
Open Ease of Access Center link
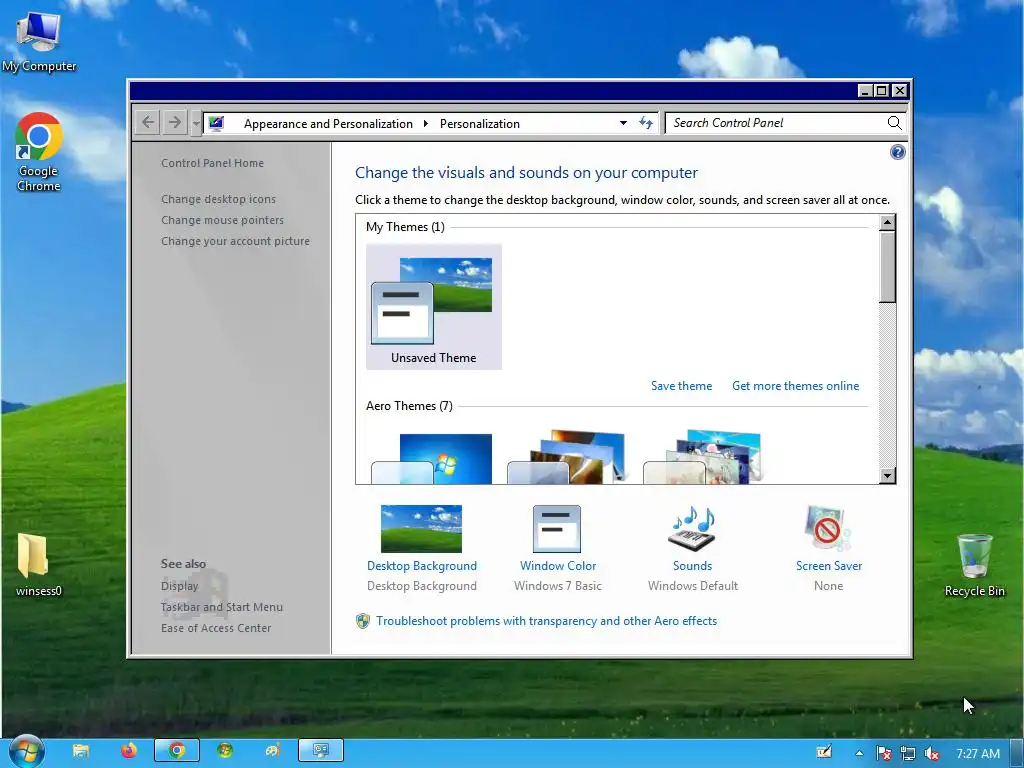coord(216,628)
